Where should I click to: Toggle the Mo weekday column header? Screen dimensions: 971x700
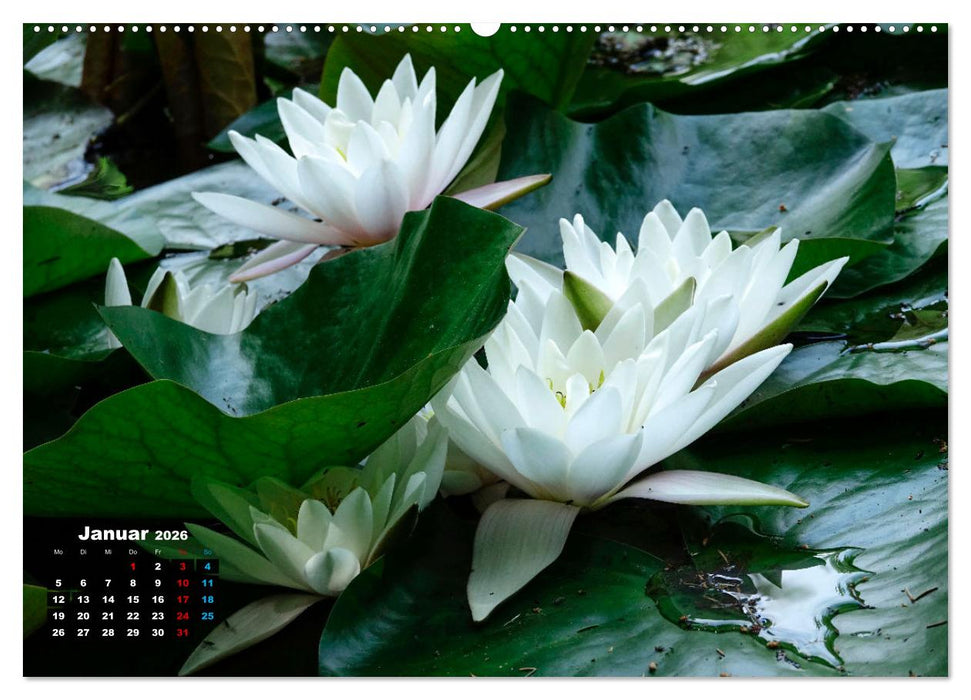(x=59, y=552)
